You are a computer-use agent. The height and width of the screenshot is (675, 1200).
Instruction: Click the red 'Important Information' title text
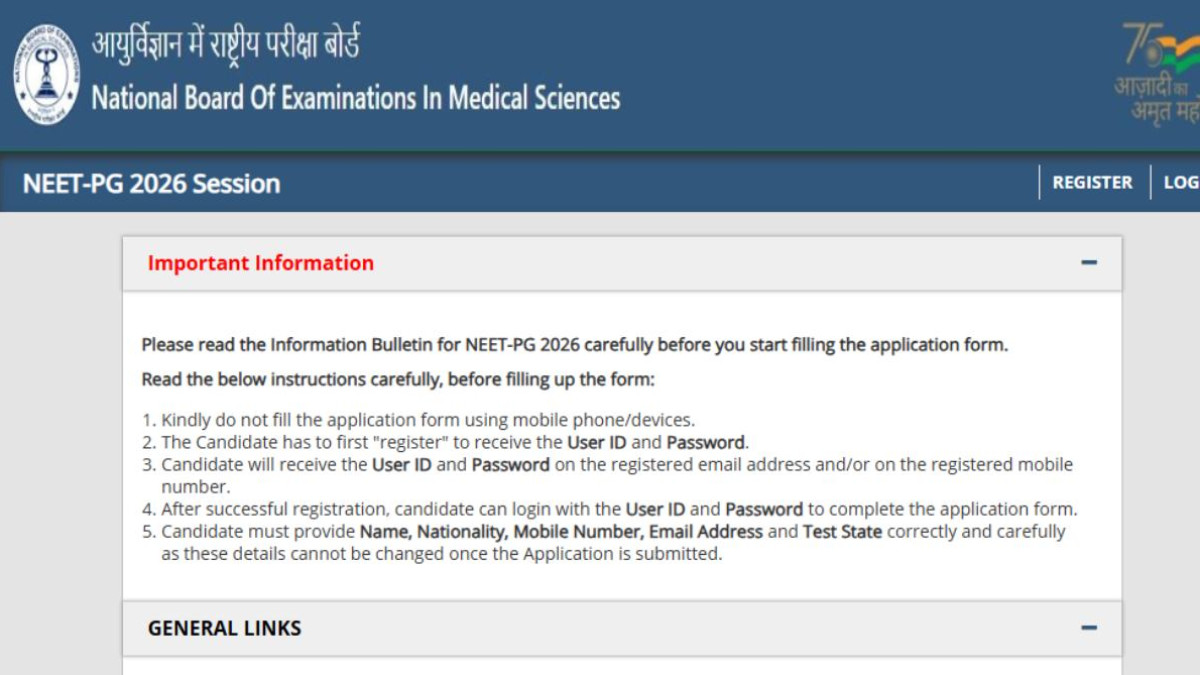tap(261, 263)
